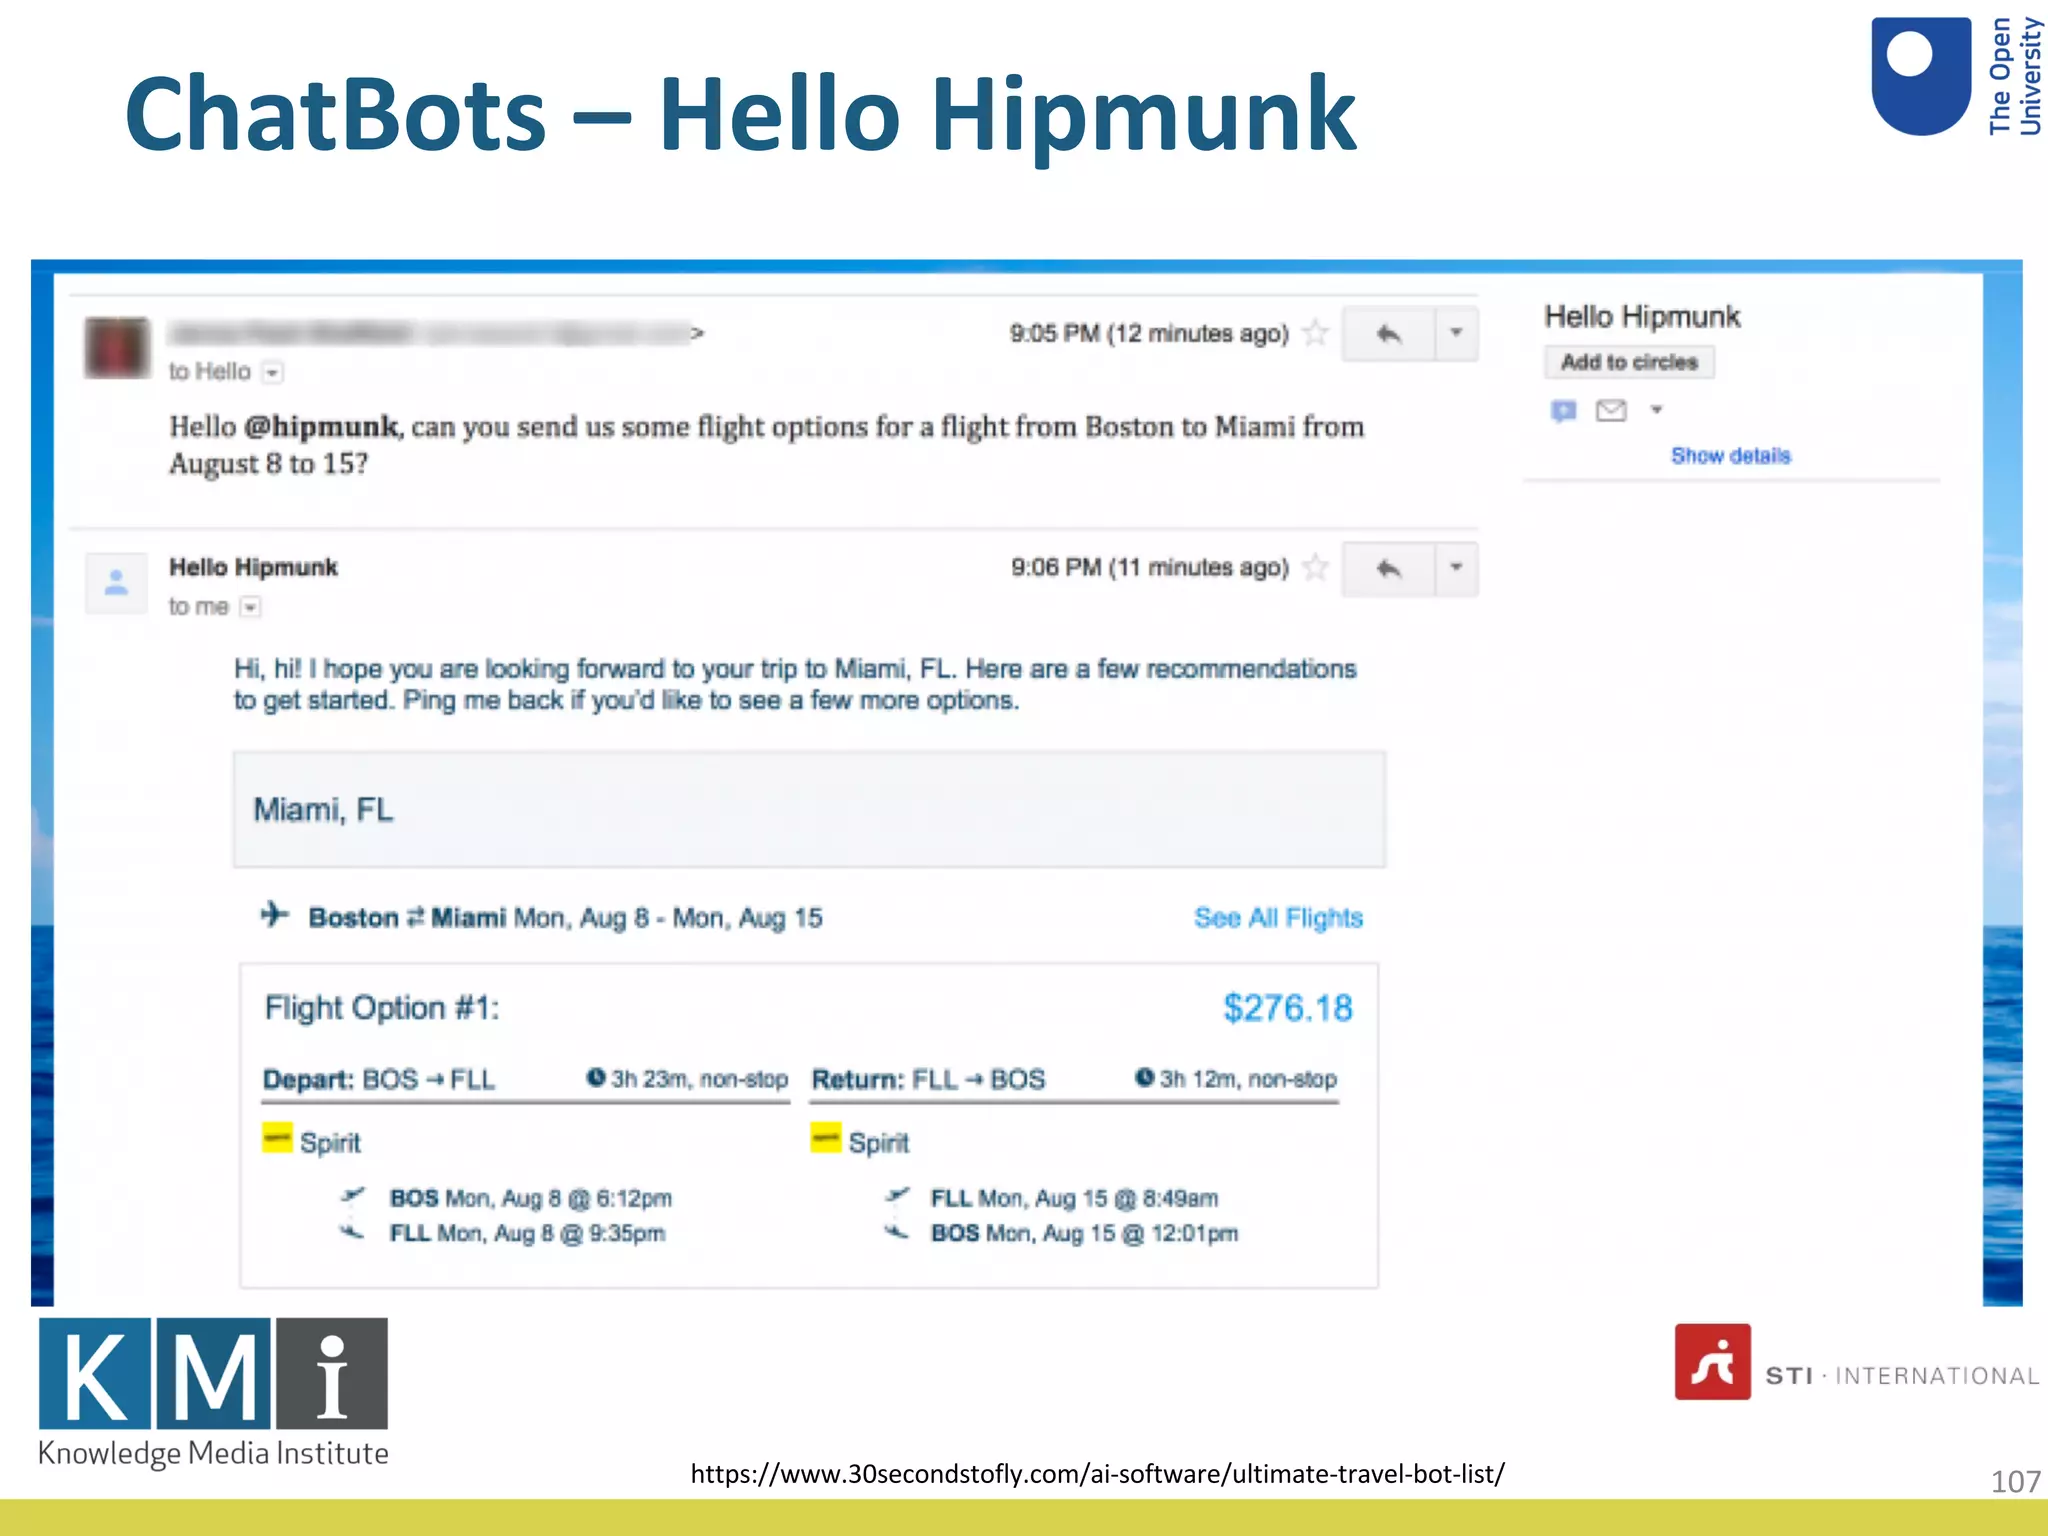Click the Open University logo
The image size is (2048, 1536).
coord(1956,76)
